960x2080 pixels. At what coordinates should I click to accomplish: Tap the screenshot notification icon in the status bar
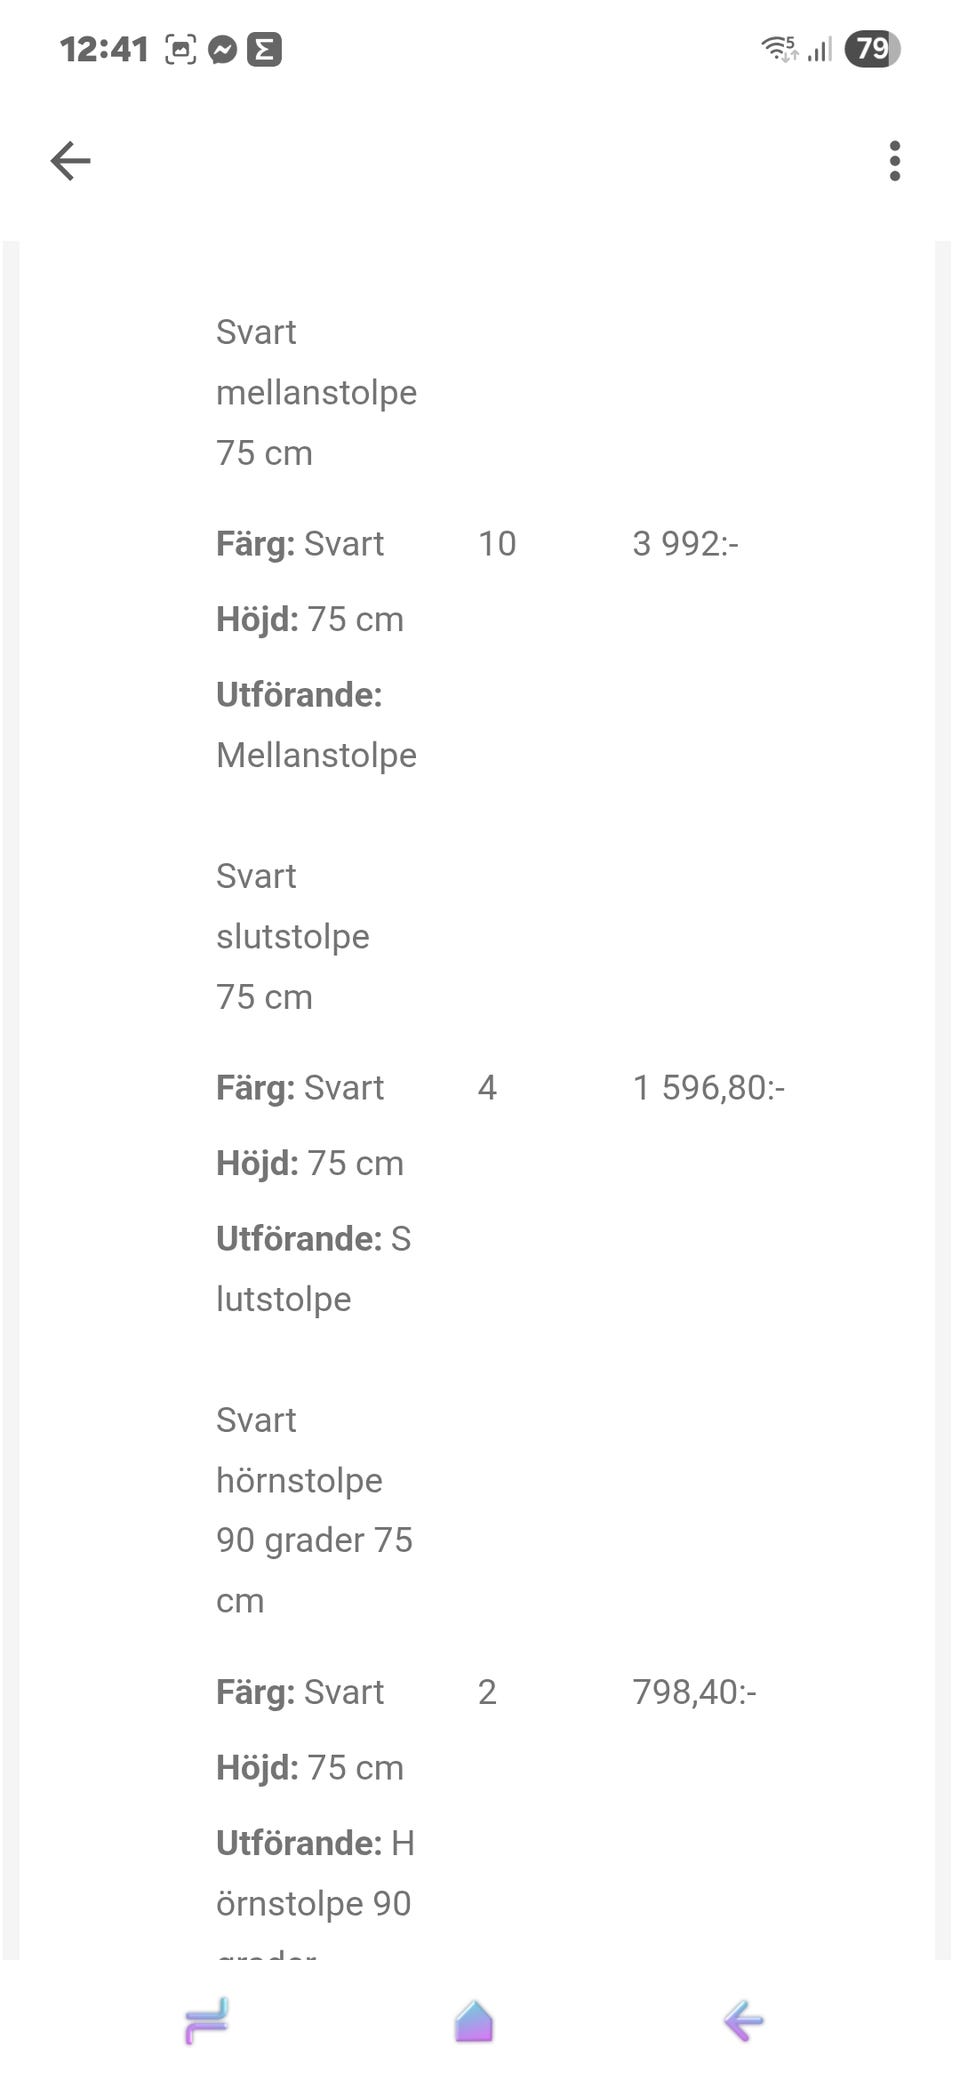pos(180,49)
